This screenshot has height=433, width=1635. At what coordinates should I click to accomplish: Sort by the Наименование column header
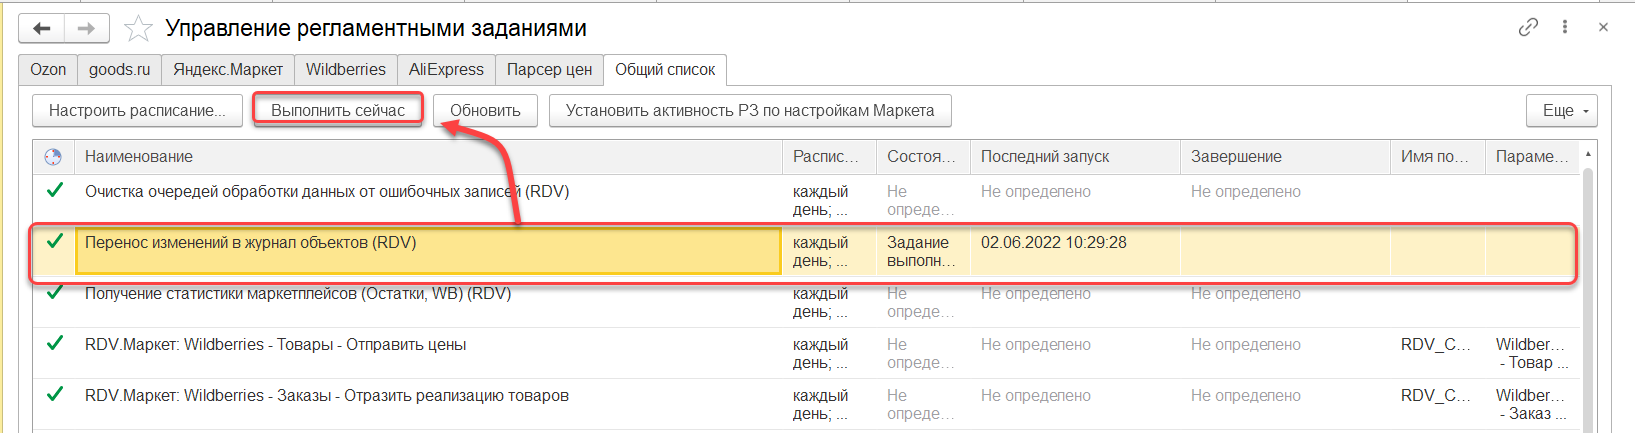click(428, 157)
